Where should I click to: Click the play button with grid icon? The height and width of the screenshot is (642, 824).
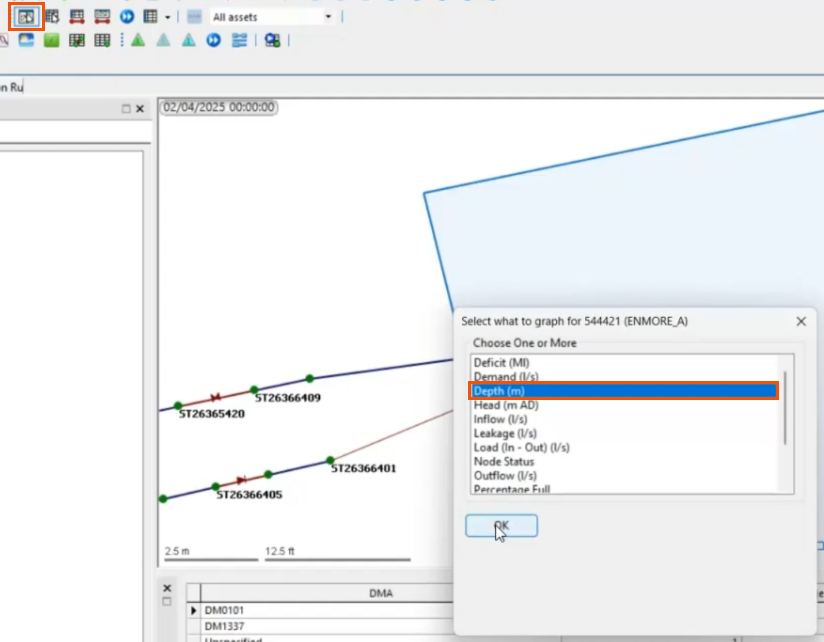point(272,40)
